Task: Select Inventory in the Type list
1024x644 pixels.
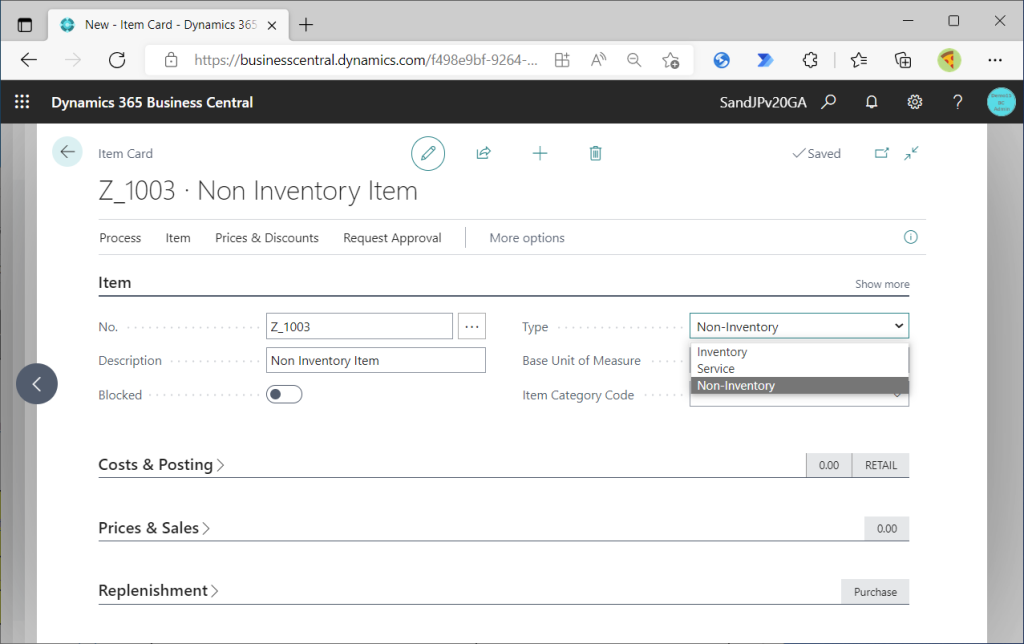Action: (799, 351)
